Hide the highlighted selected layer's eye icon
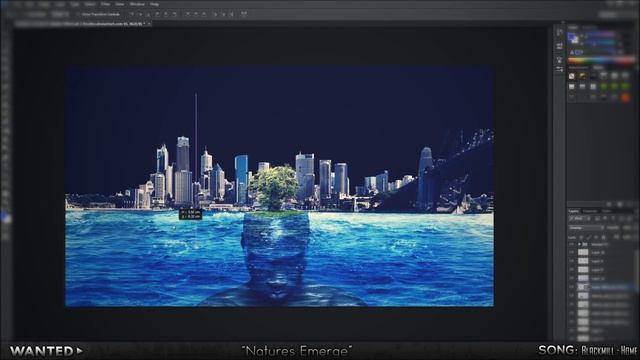 (572, 287)
